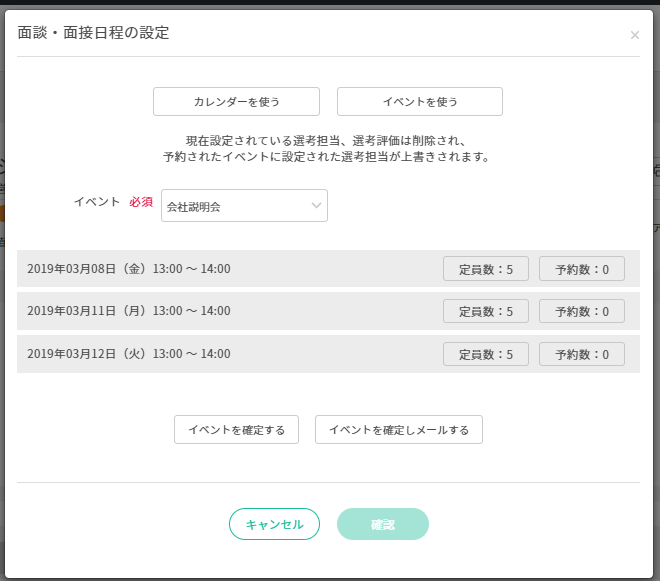Close the 面談・面接日程の設定 dialog

(x=634, y=36)
